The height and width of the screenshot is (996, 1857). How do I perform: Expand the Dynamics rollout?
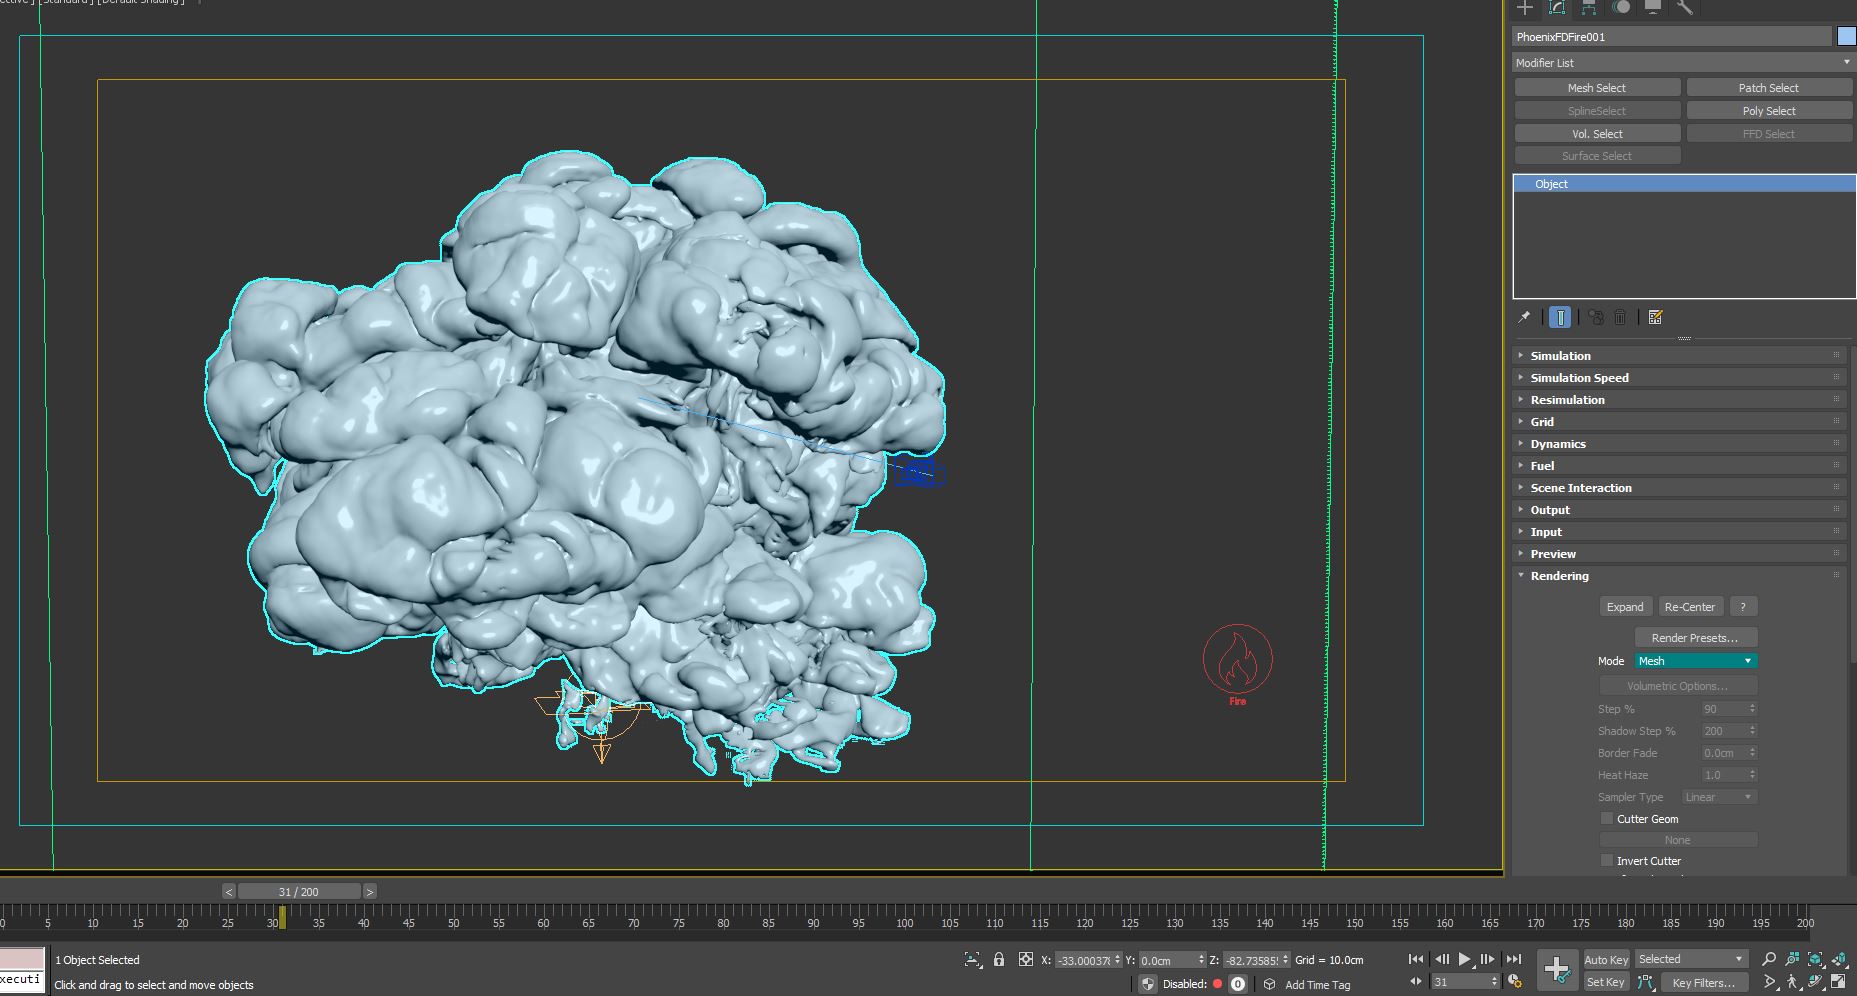tap(1557, 444)
